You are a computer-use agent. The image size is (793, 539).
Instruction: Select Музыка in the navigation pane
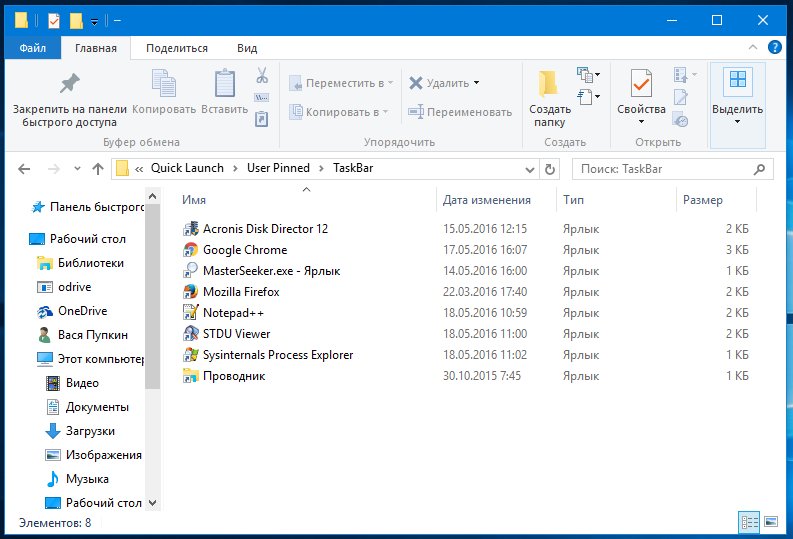(x=77, y=479)
